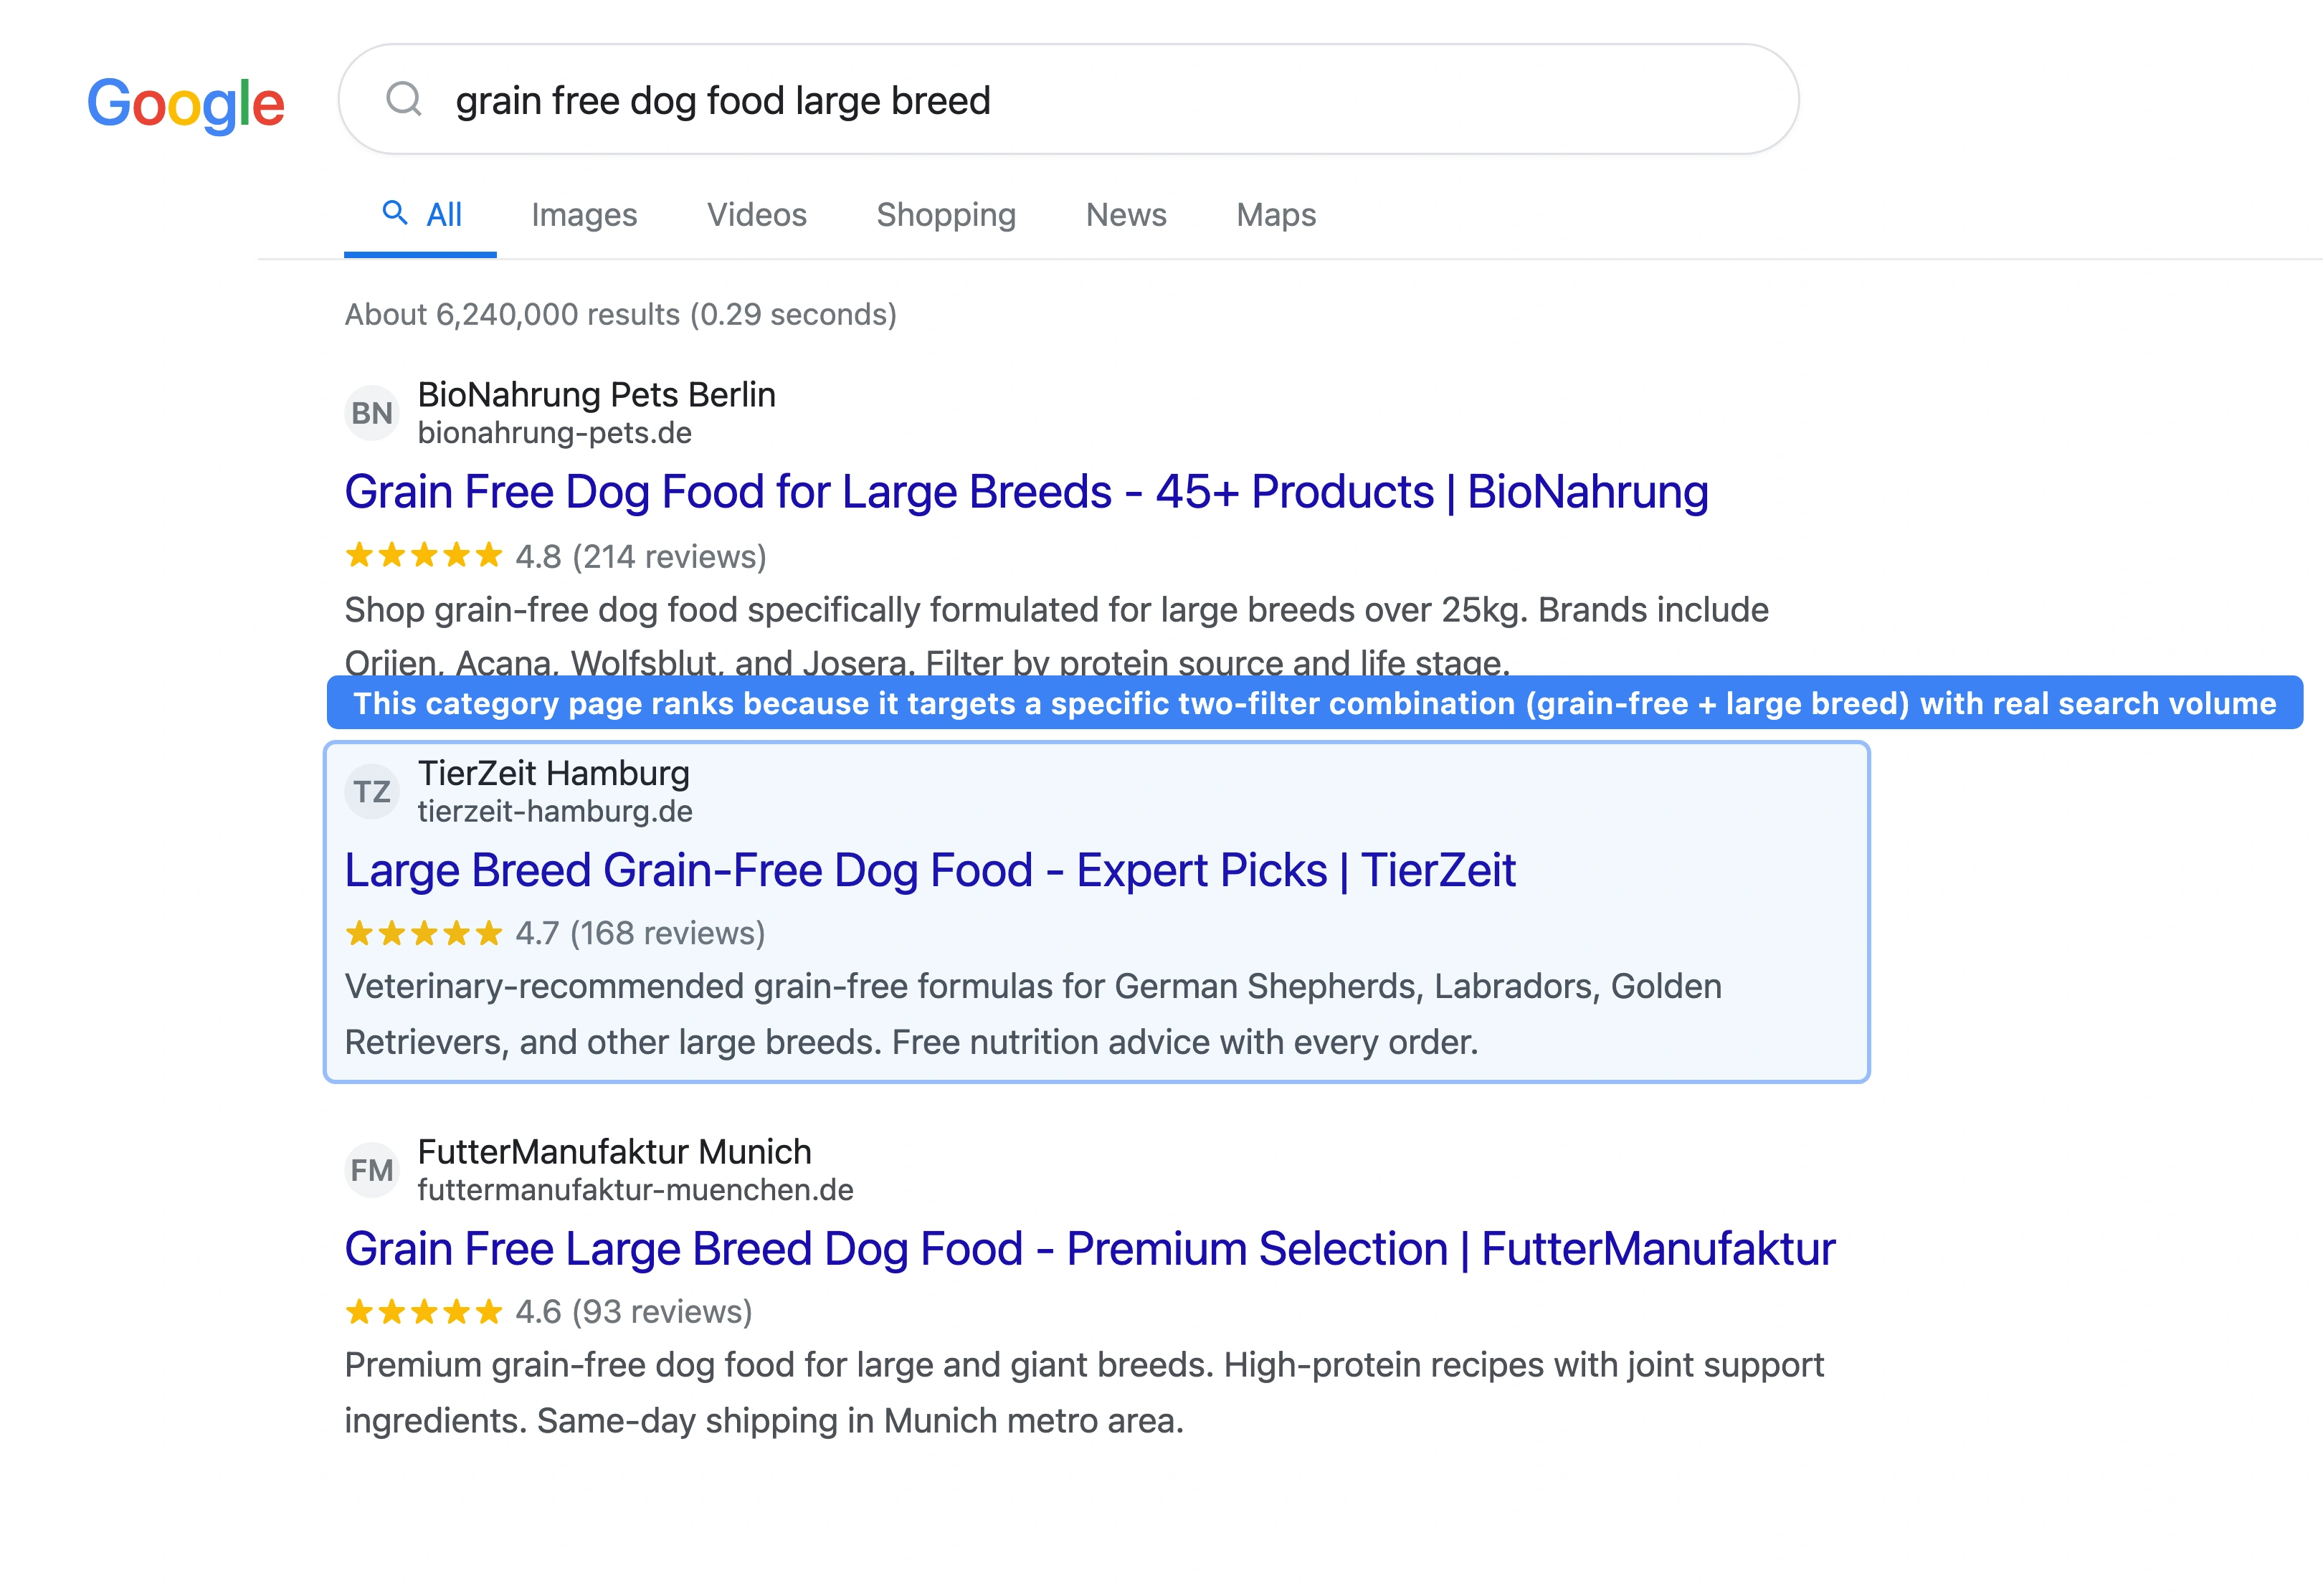The image size is (2323, 1596).
Task: Click inside the search query input field
Action: tap(900, 100)
